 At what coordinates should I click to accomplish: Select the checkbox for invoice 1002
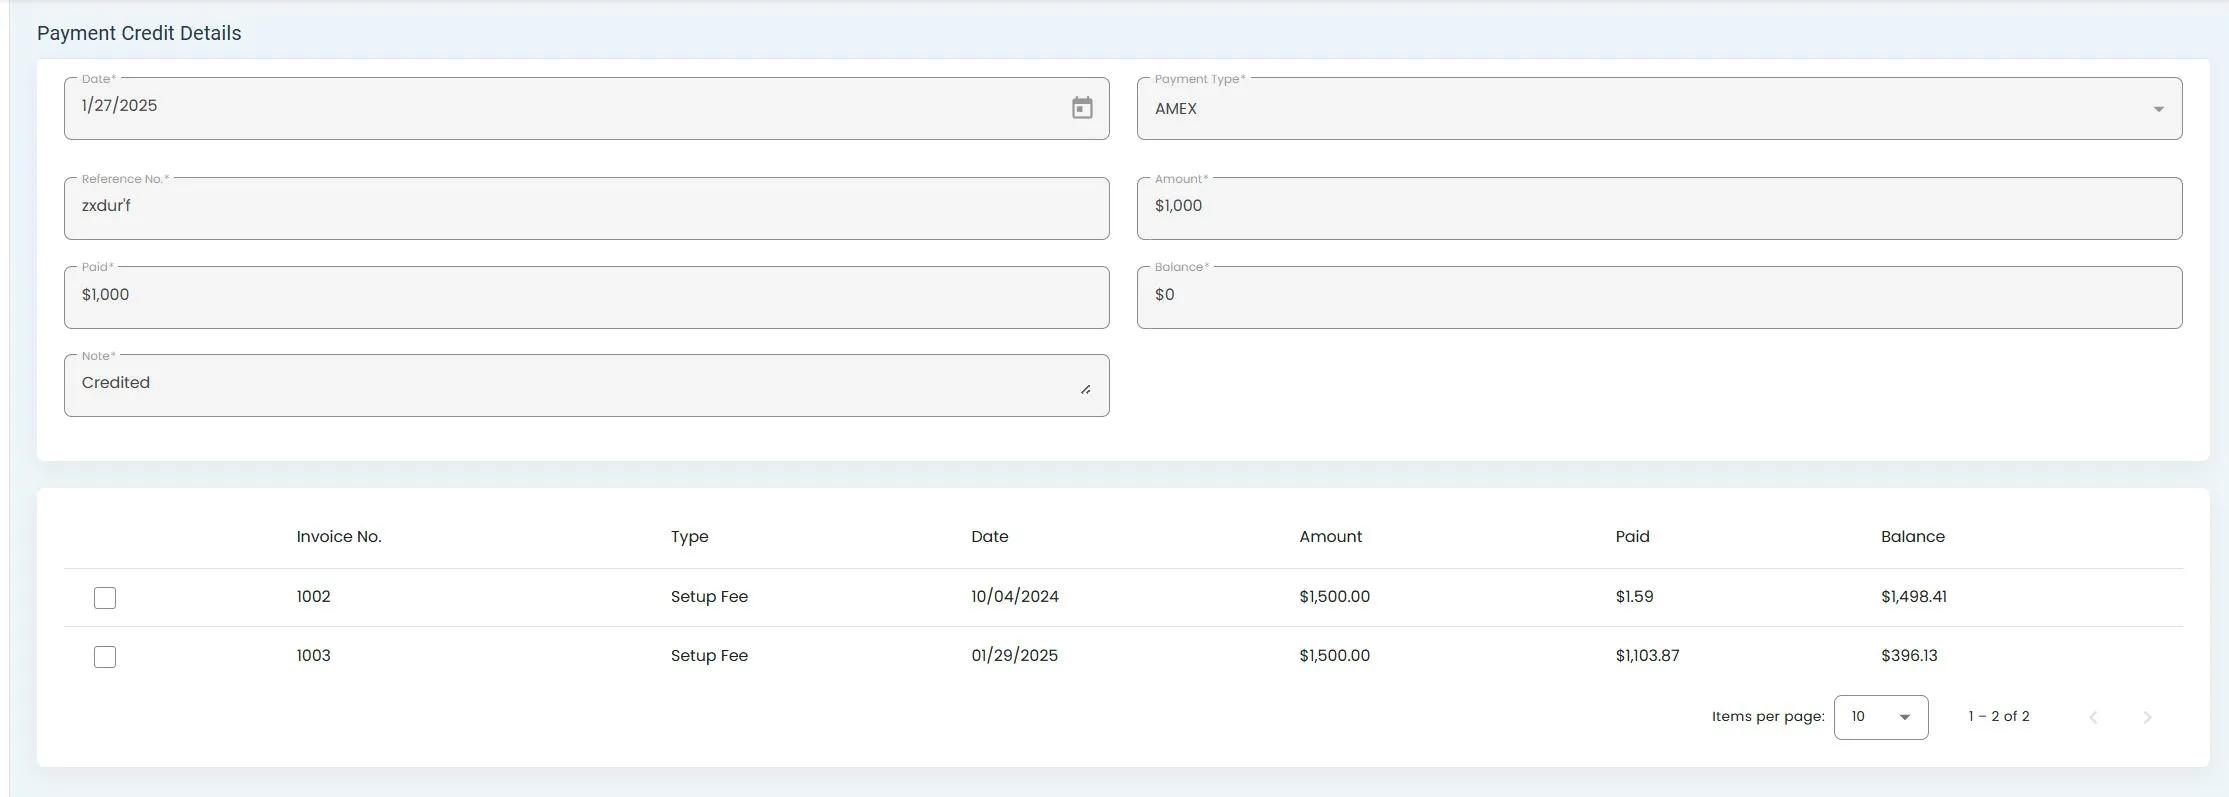click(105, 598)
